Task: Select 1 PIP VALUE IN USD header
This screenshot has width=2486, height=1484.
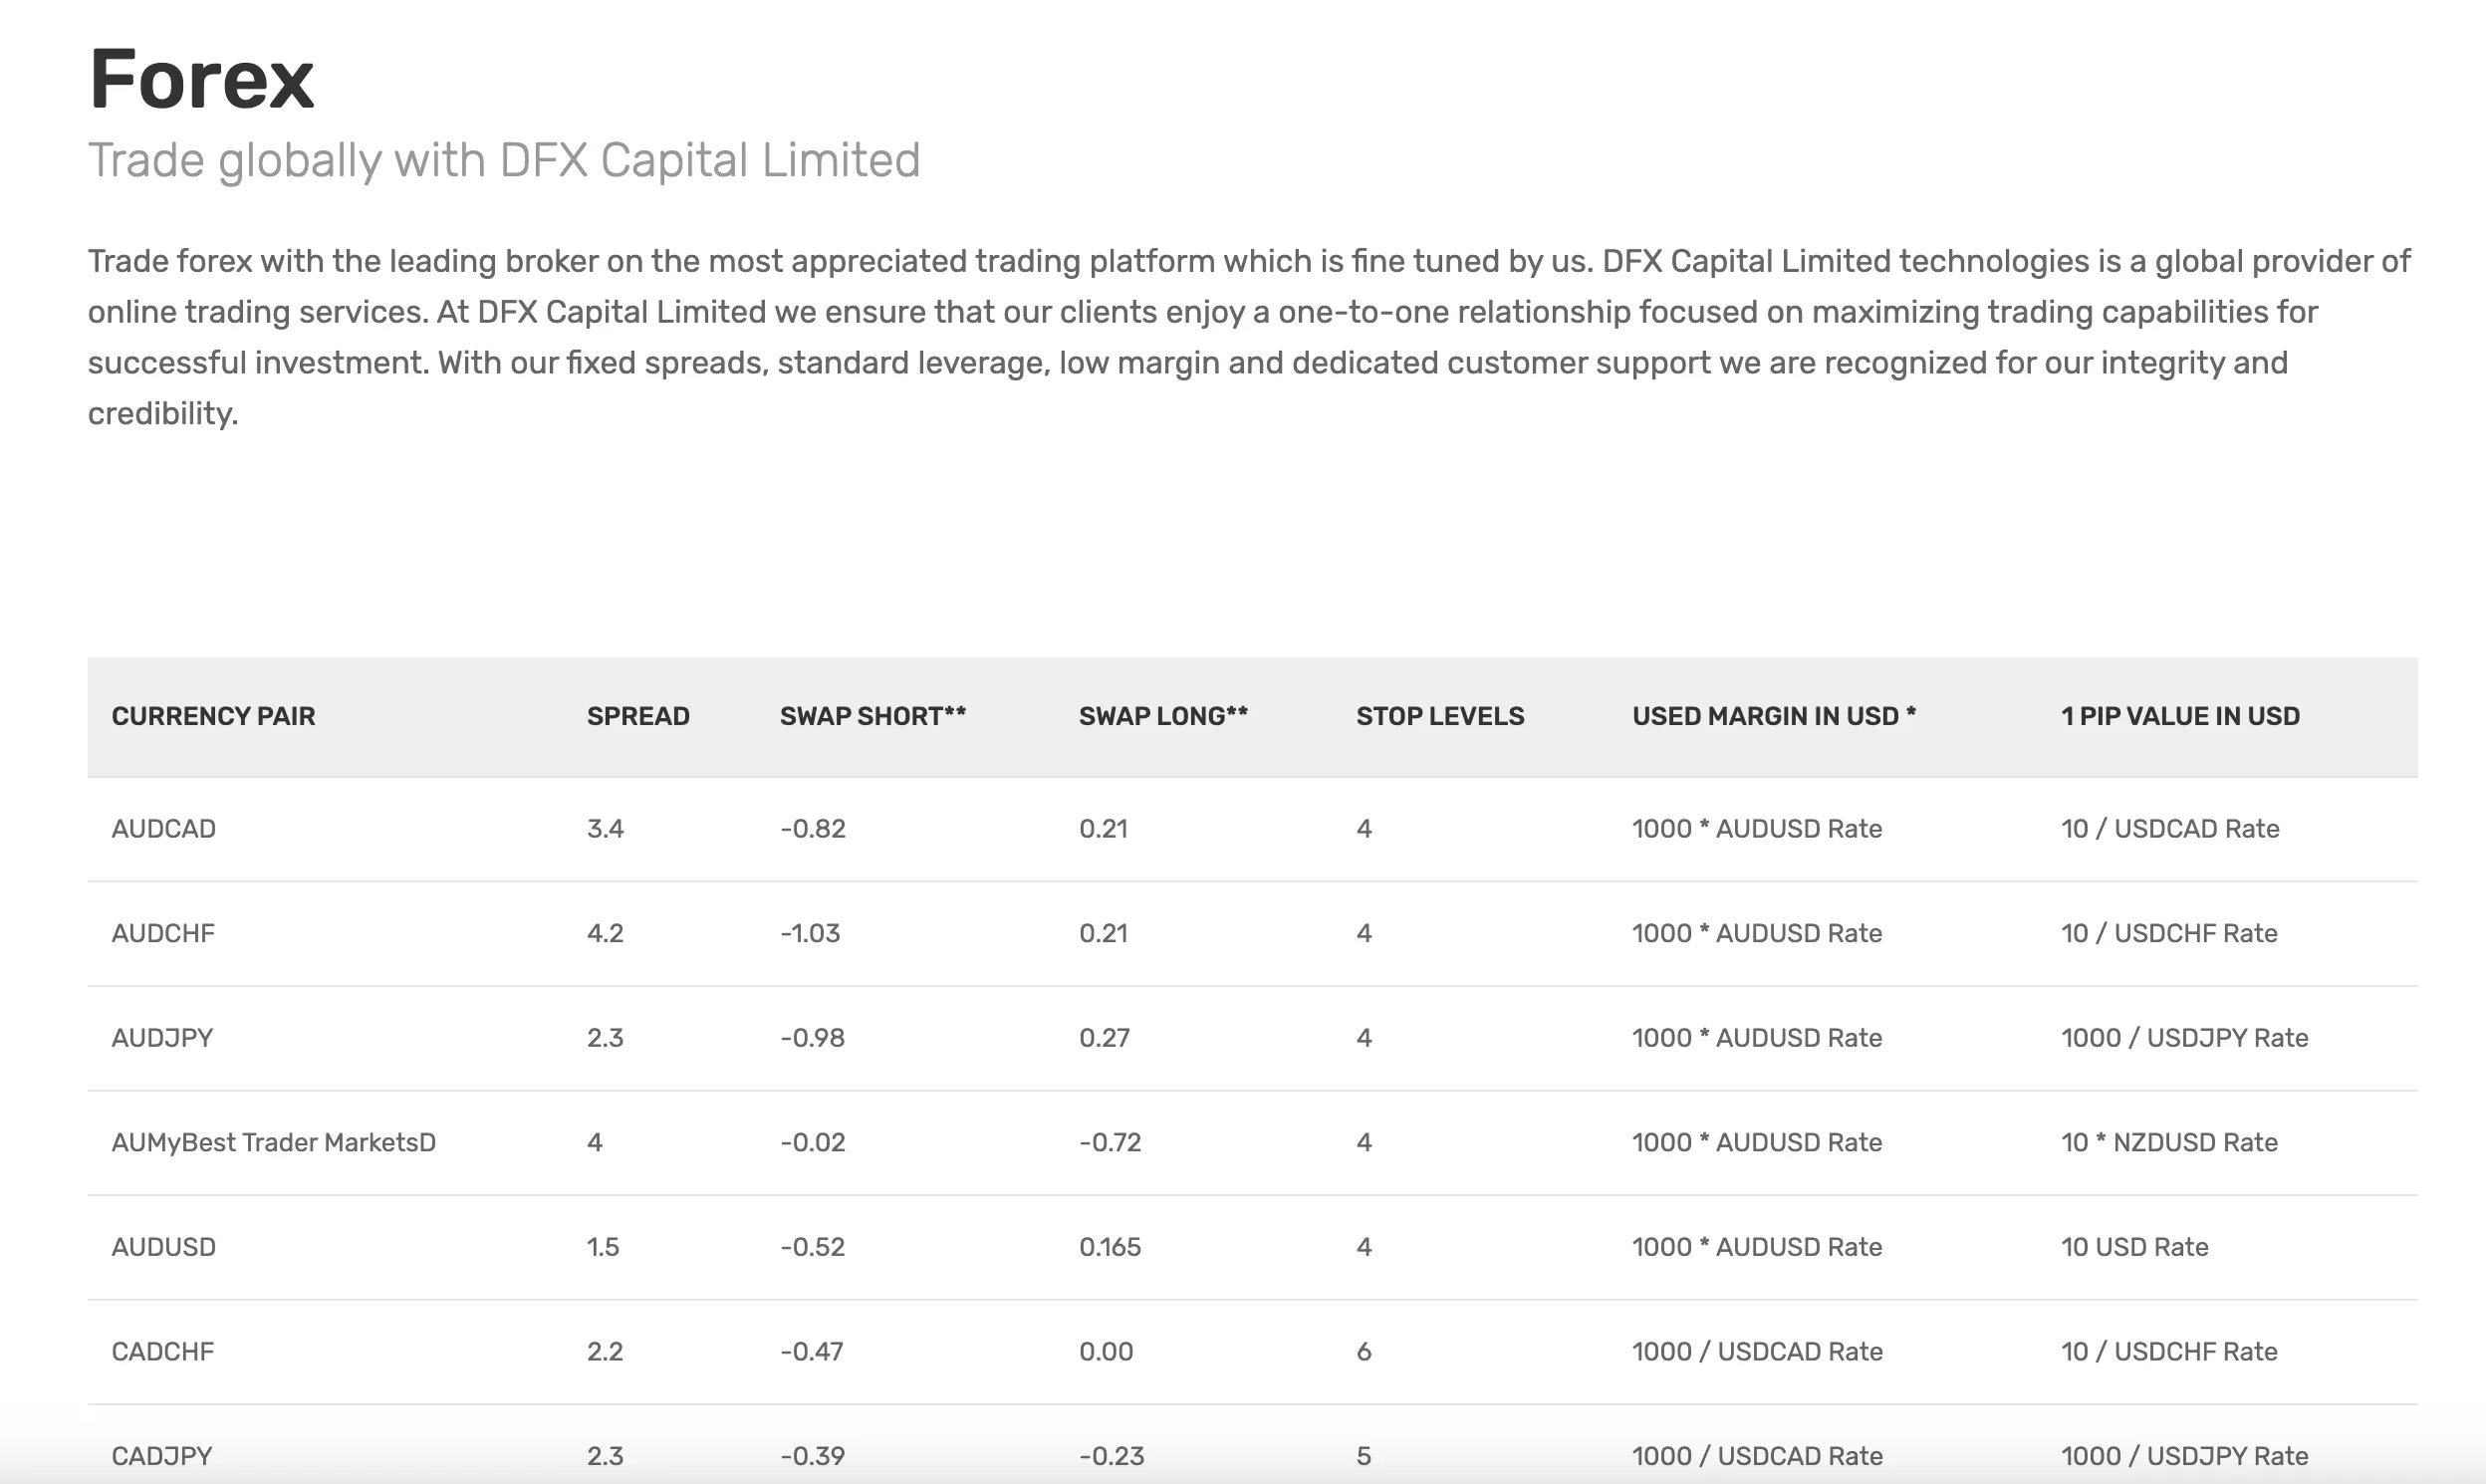Action: coord(2180,716)
